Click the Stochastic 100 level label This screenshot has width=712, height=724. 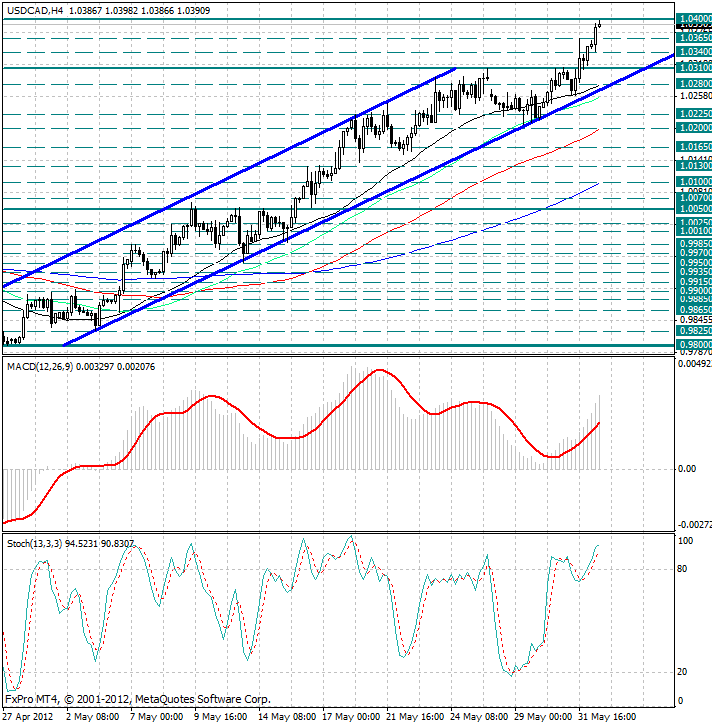pyautogui.click(x=685, y=541)
